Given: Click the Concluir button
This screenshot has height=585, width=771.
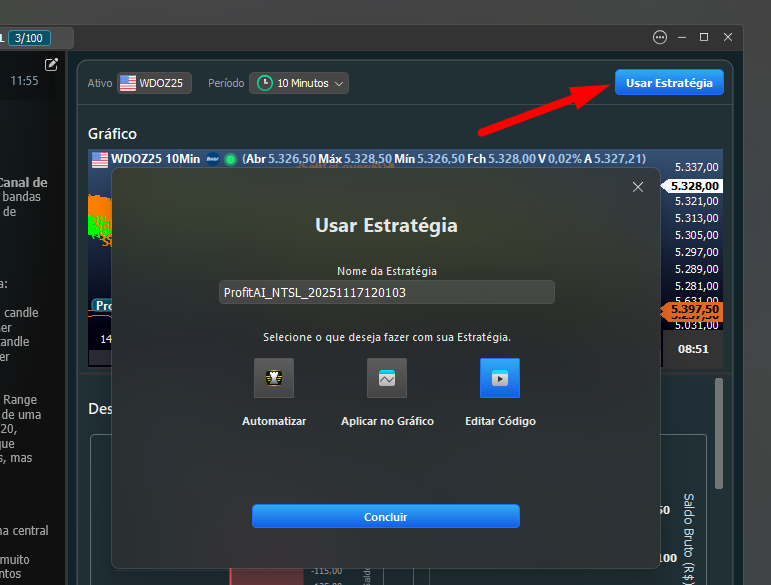Looking at the screenshot, I should click(x=386, y=517).
